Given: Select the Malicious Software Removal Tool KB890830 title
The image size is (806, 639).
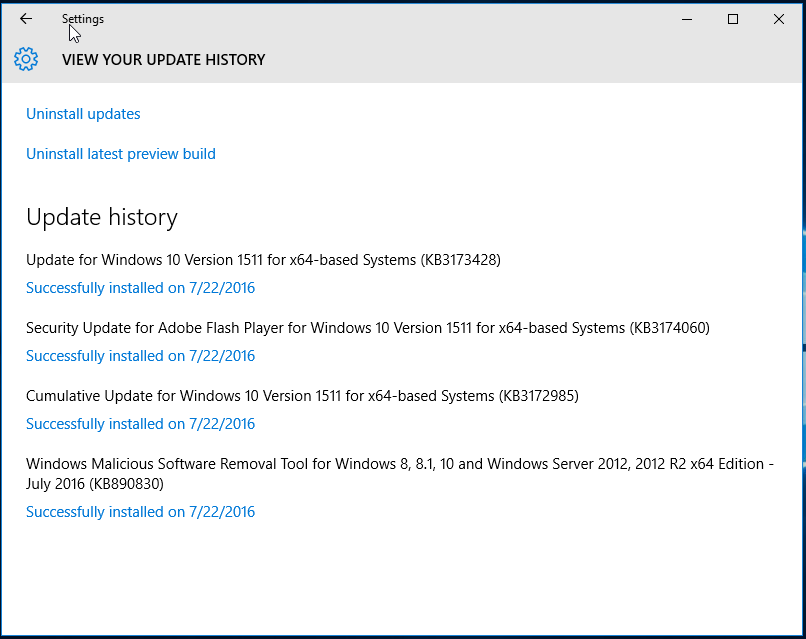Looking at the screenshot, I should pyautogui.click(x=400, y=473).
